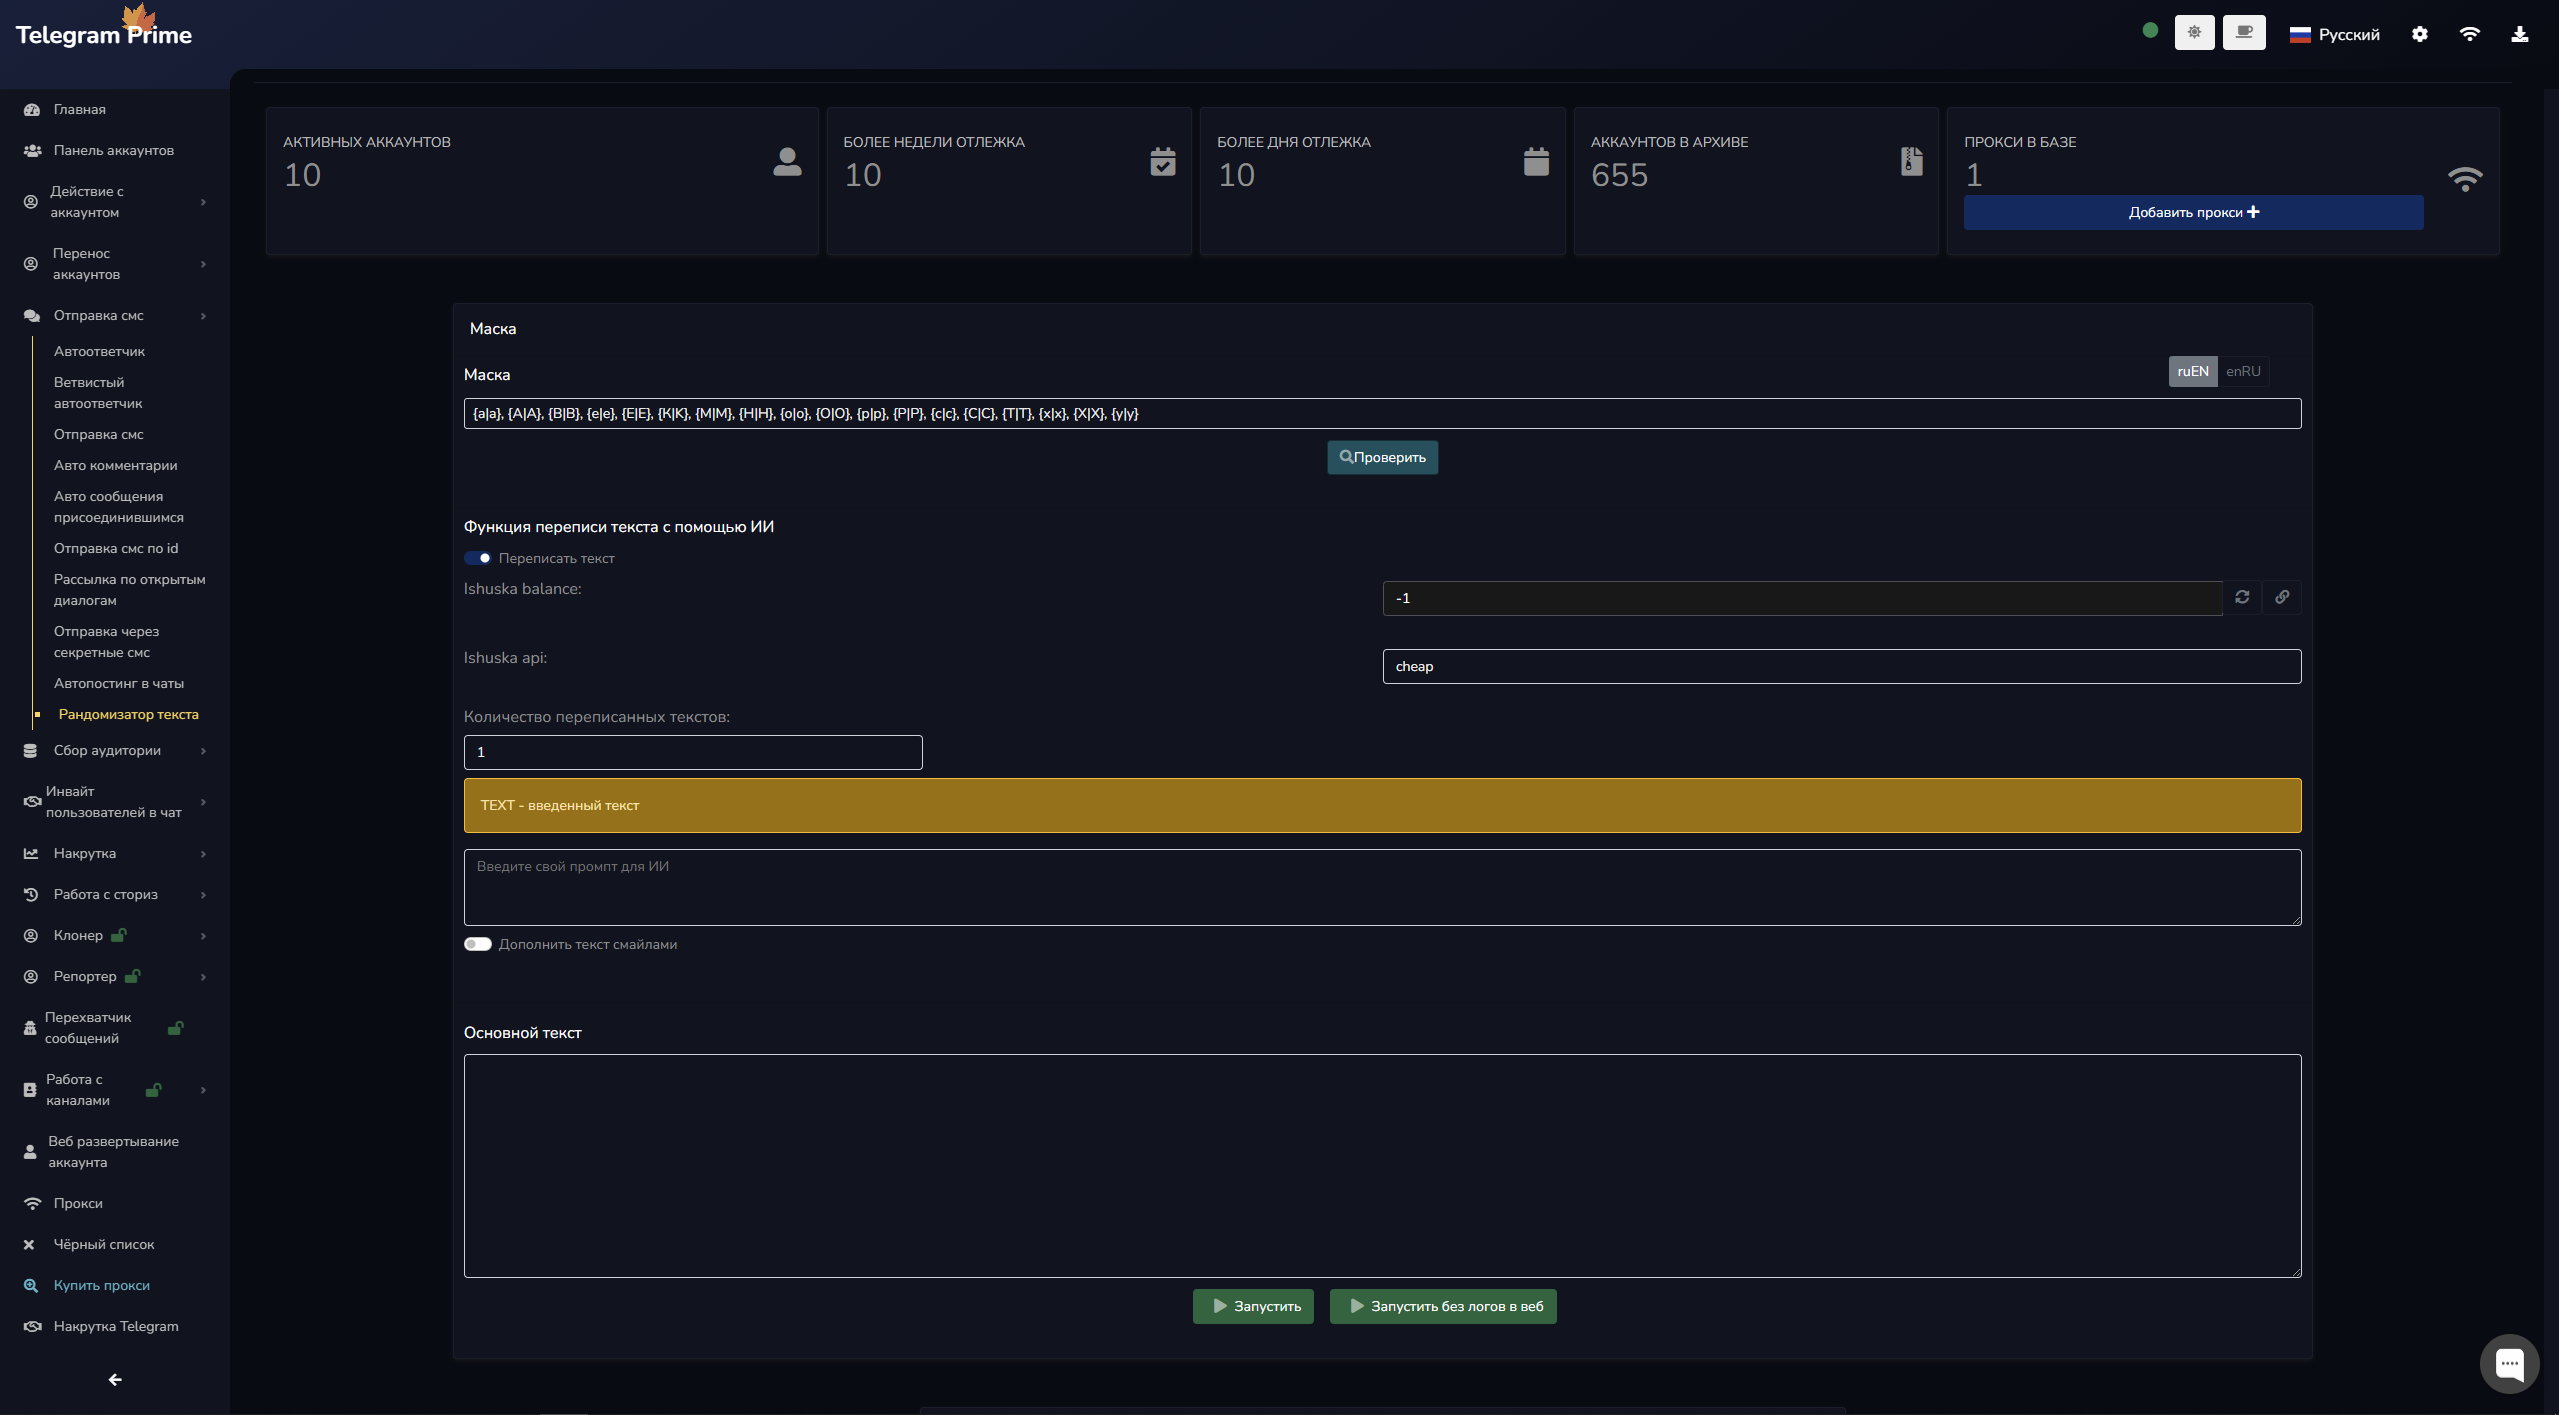
Task: Click Запустить без логов в веб
Action: point(1443,1306)
